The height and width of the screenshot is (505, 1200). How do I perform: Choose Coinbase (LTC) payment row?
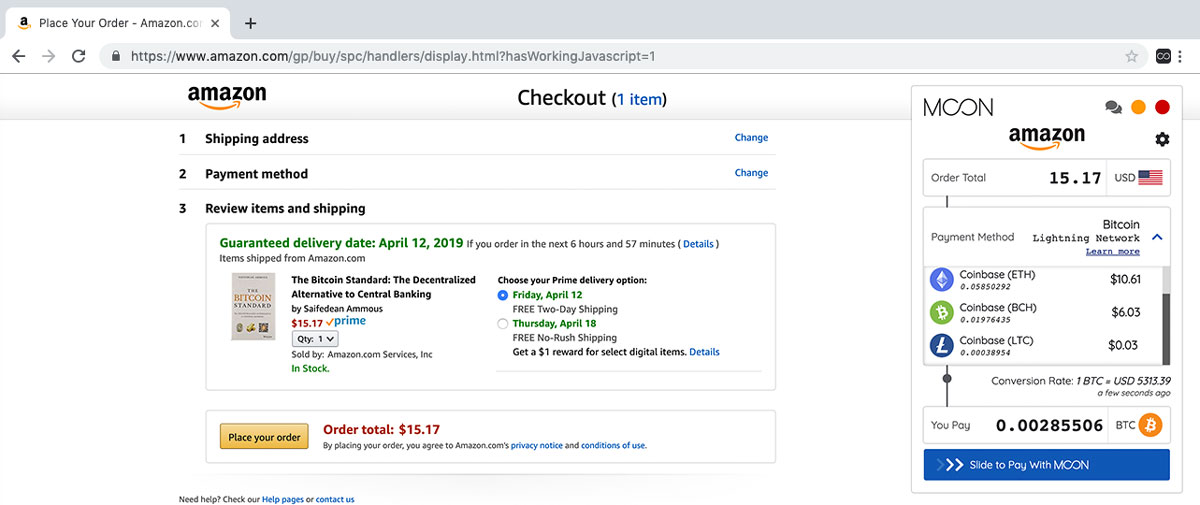point(1042,346)
